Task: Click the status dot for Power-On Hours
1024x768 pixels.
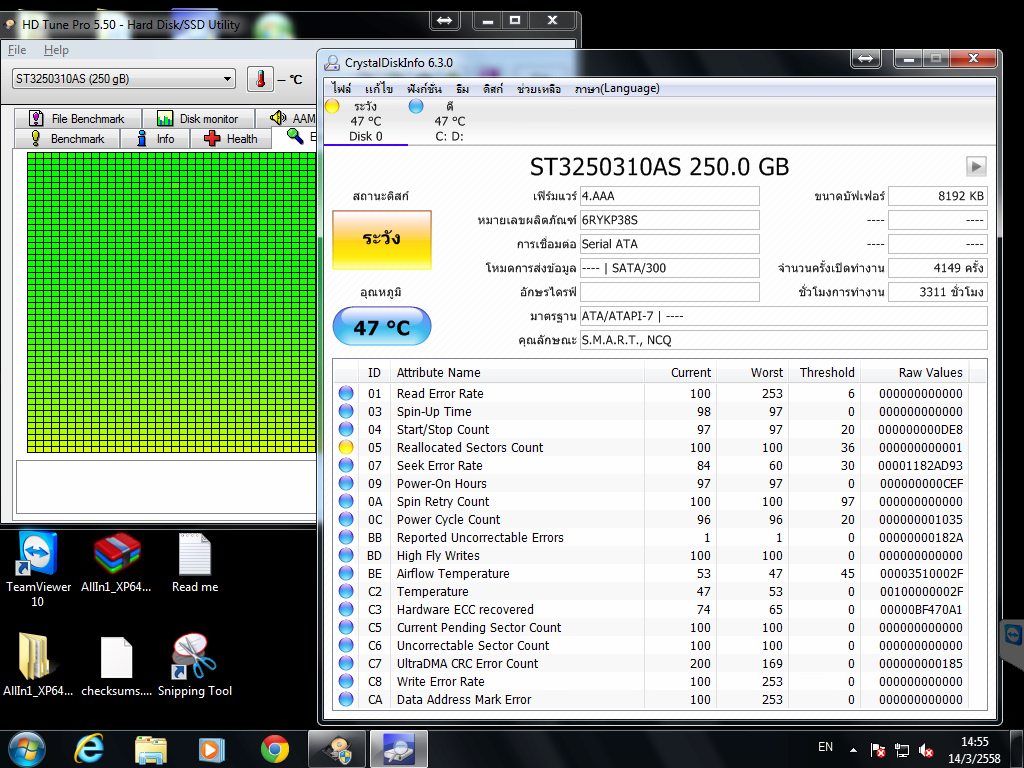Action: tap(346, 483)
